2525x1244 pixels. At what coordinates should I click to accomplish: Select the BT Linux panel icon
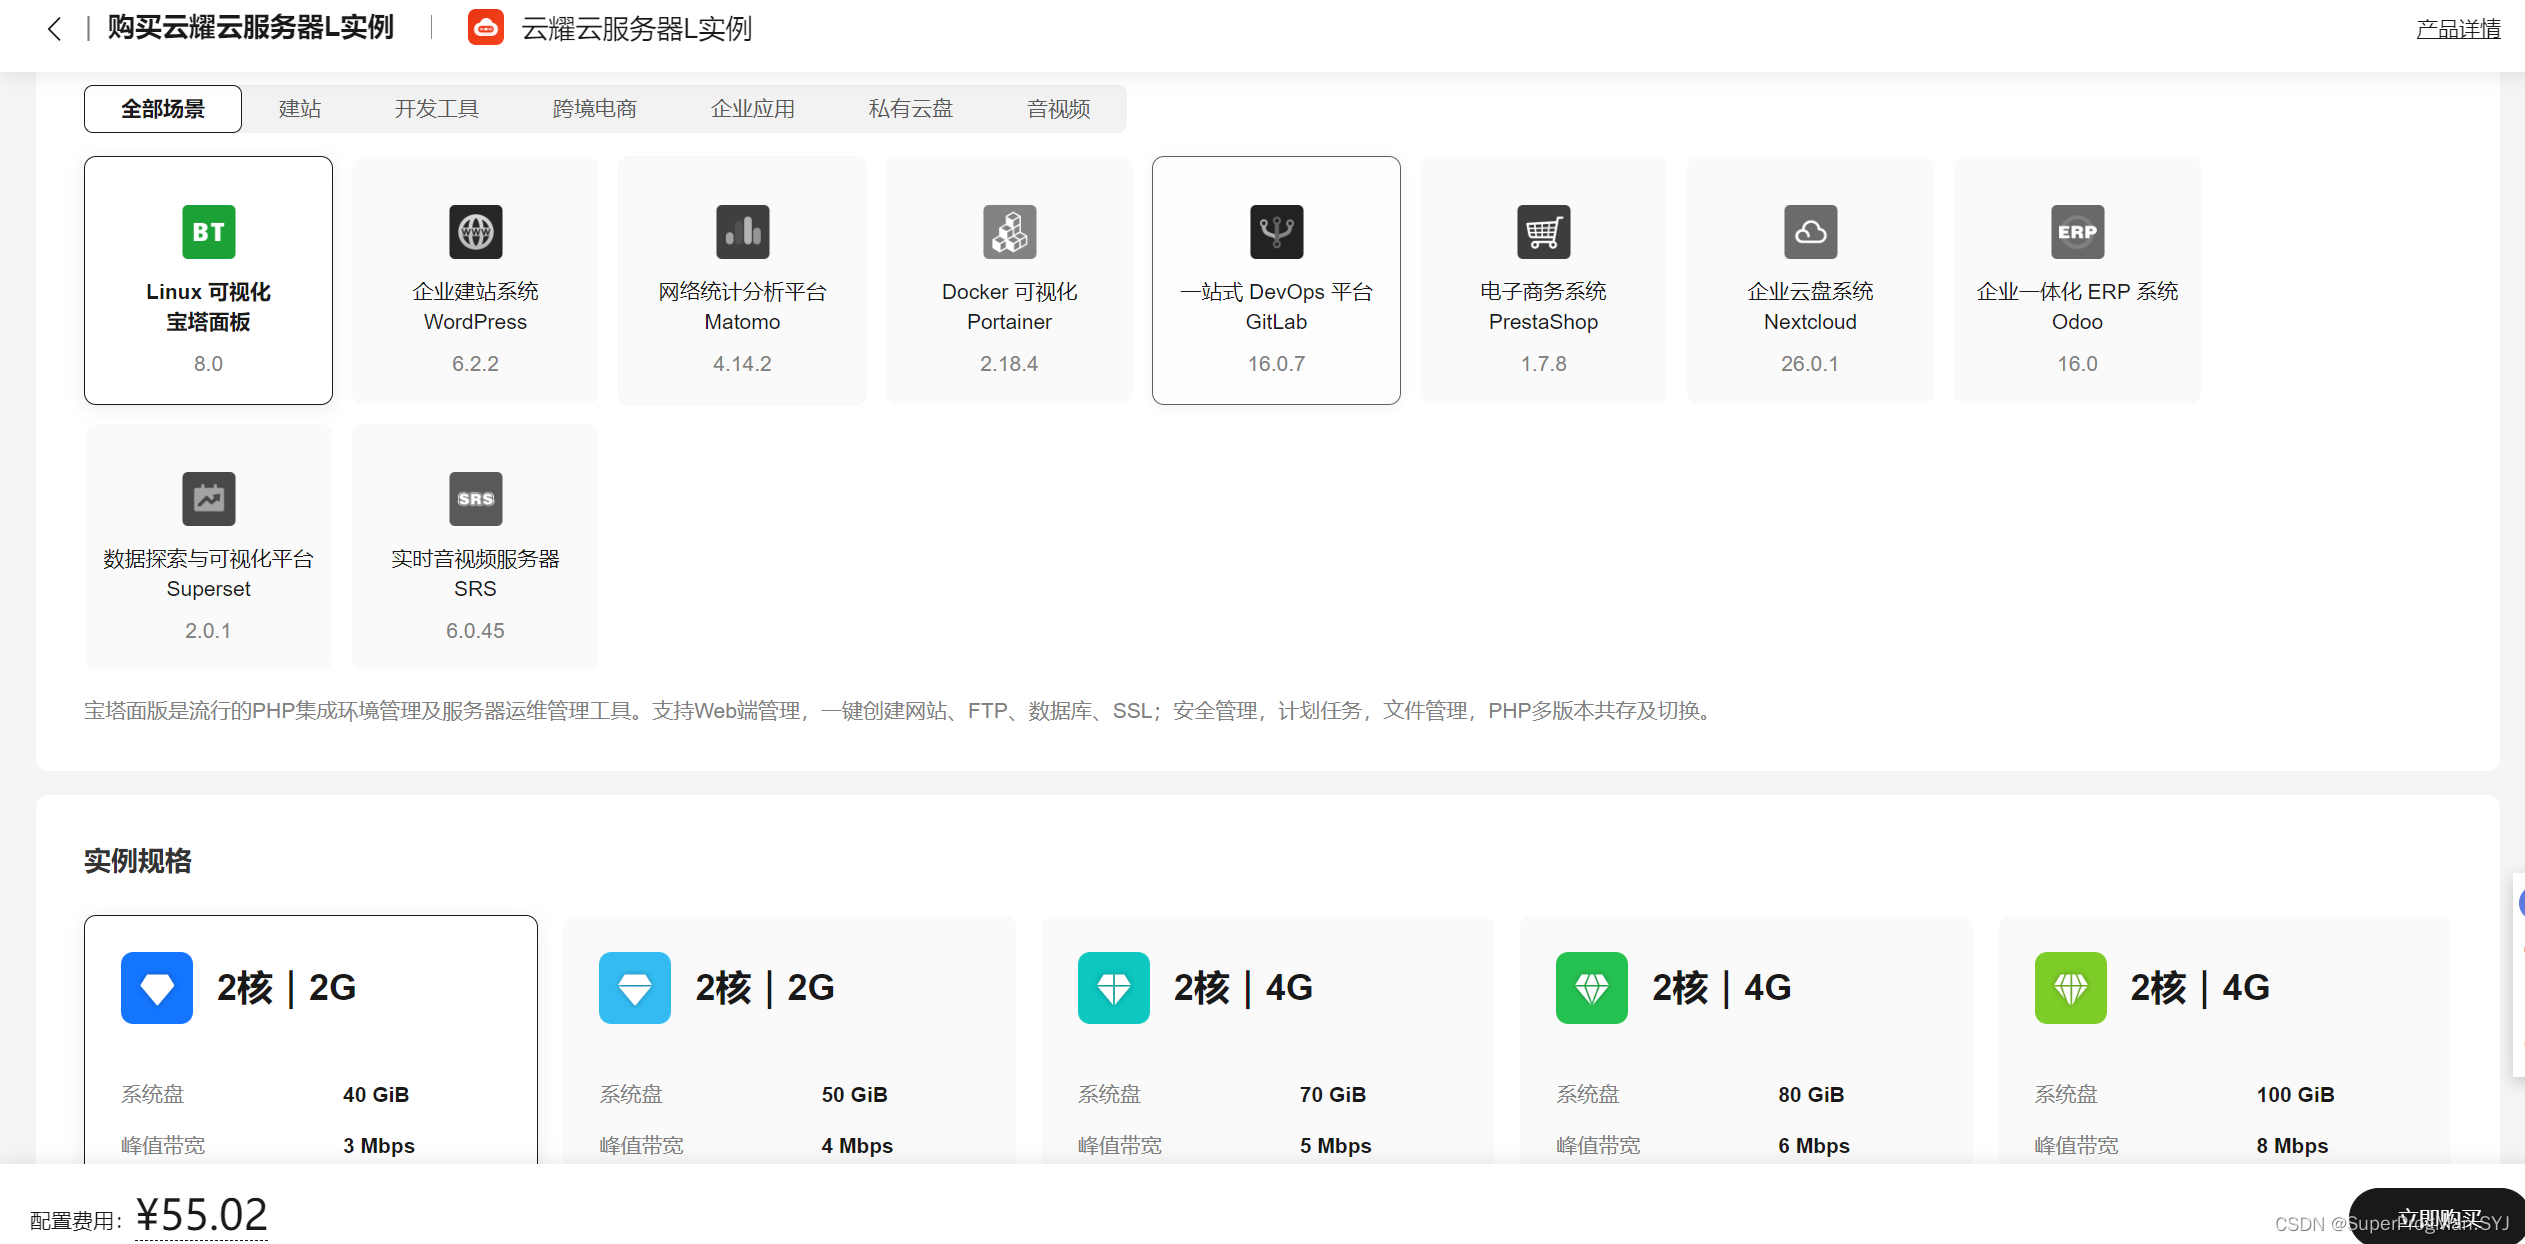(x=208, y=232)
